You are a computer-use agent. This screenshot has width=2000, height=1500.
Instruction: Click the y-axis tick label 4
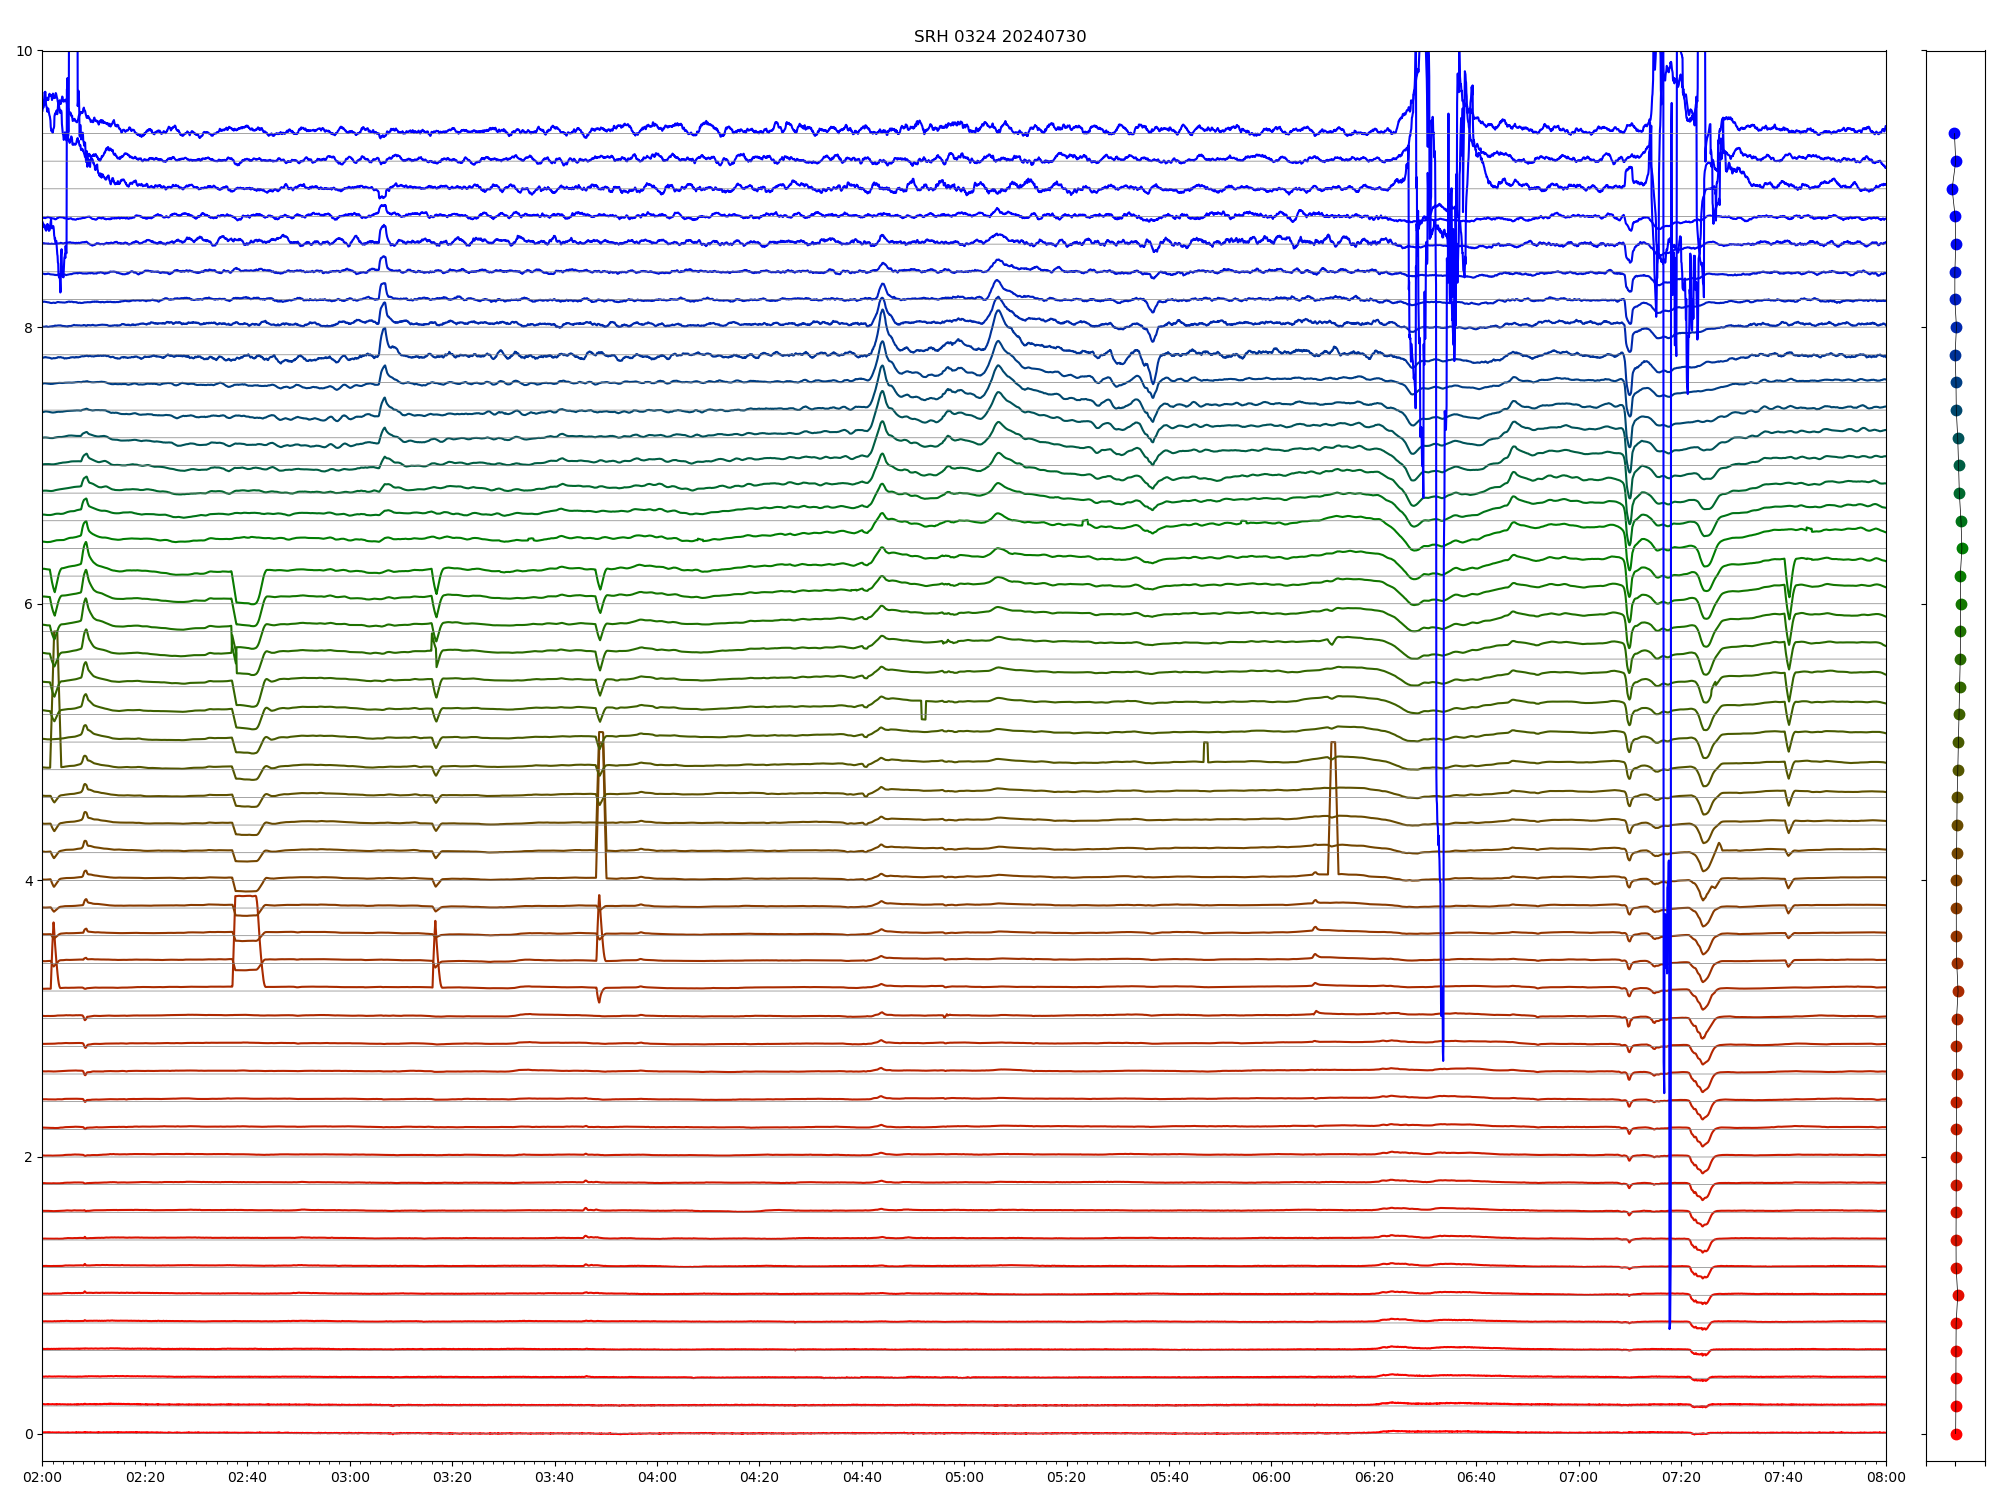pos(28,881)
